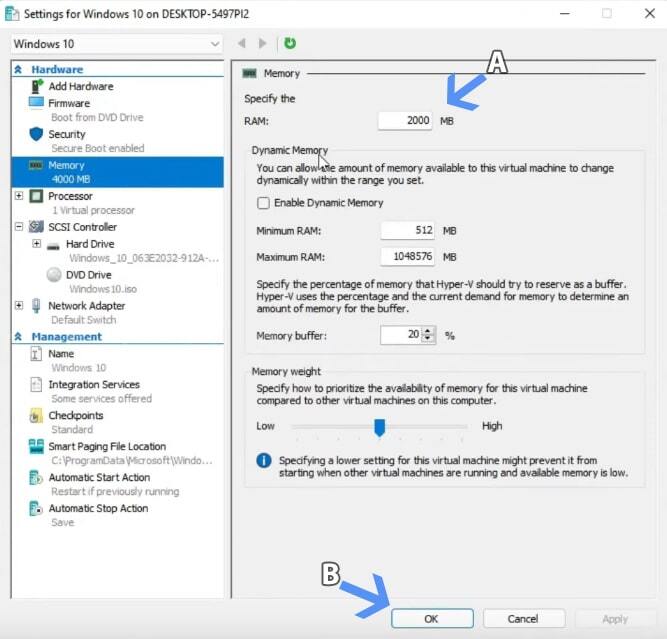Click 'Standard' under Checkpoints
Image resolution: width=667 pixels, height=639 pixels.
72,430
